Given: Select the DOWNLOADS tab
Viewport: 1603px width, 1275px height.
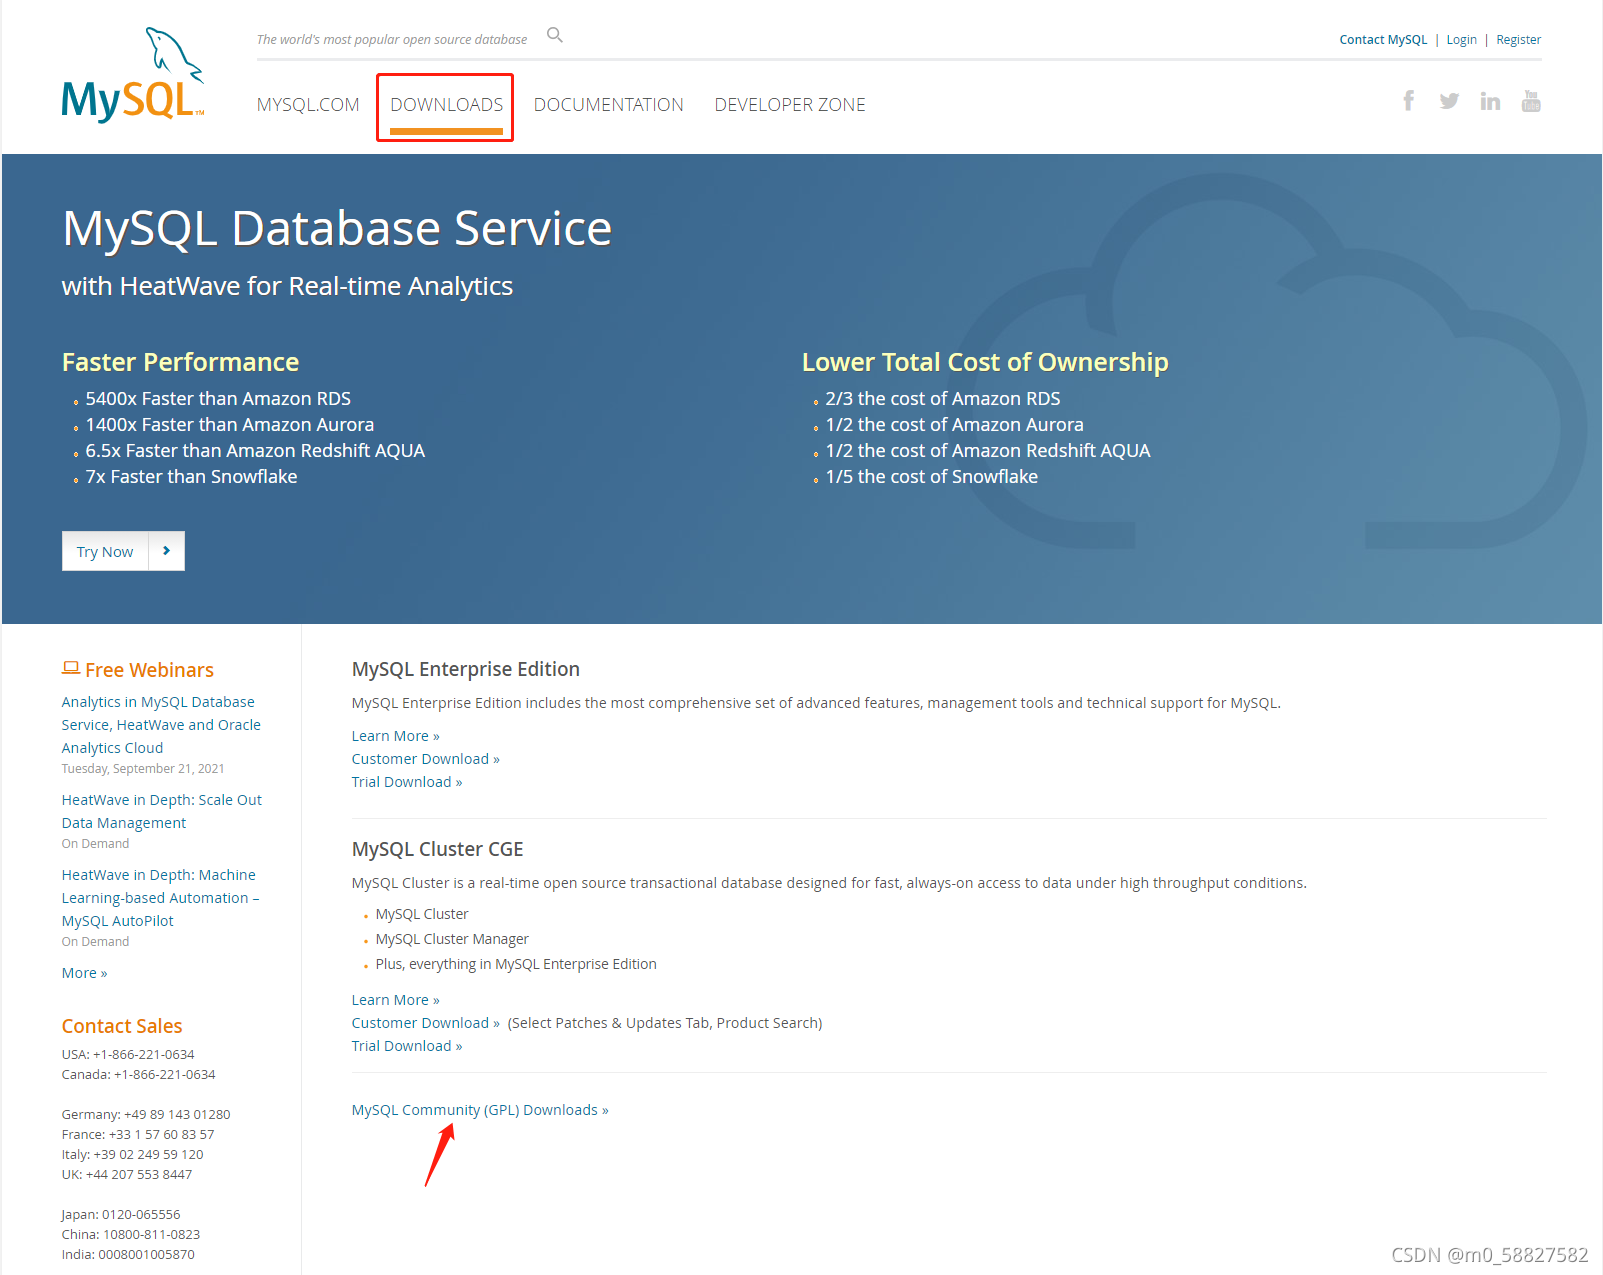Looking at the screenshot, I should pos(446,105).
